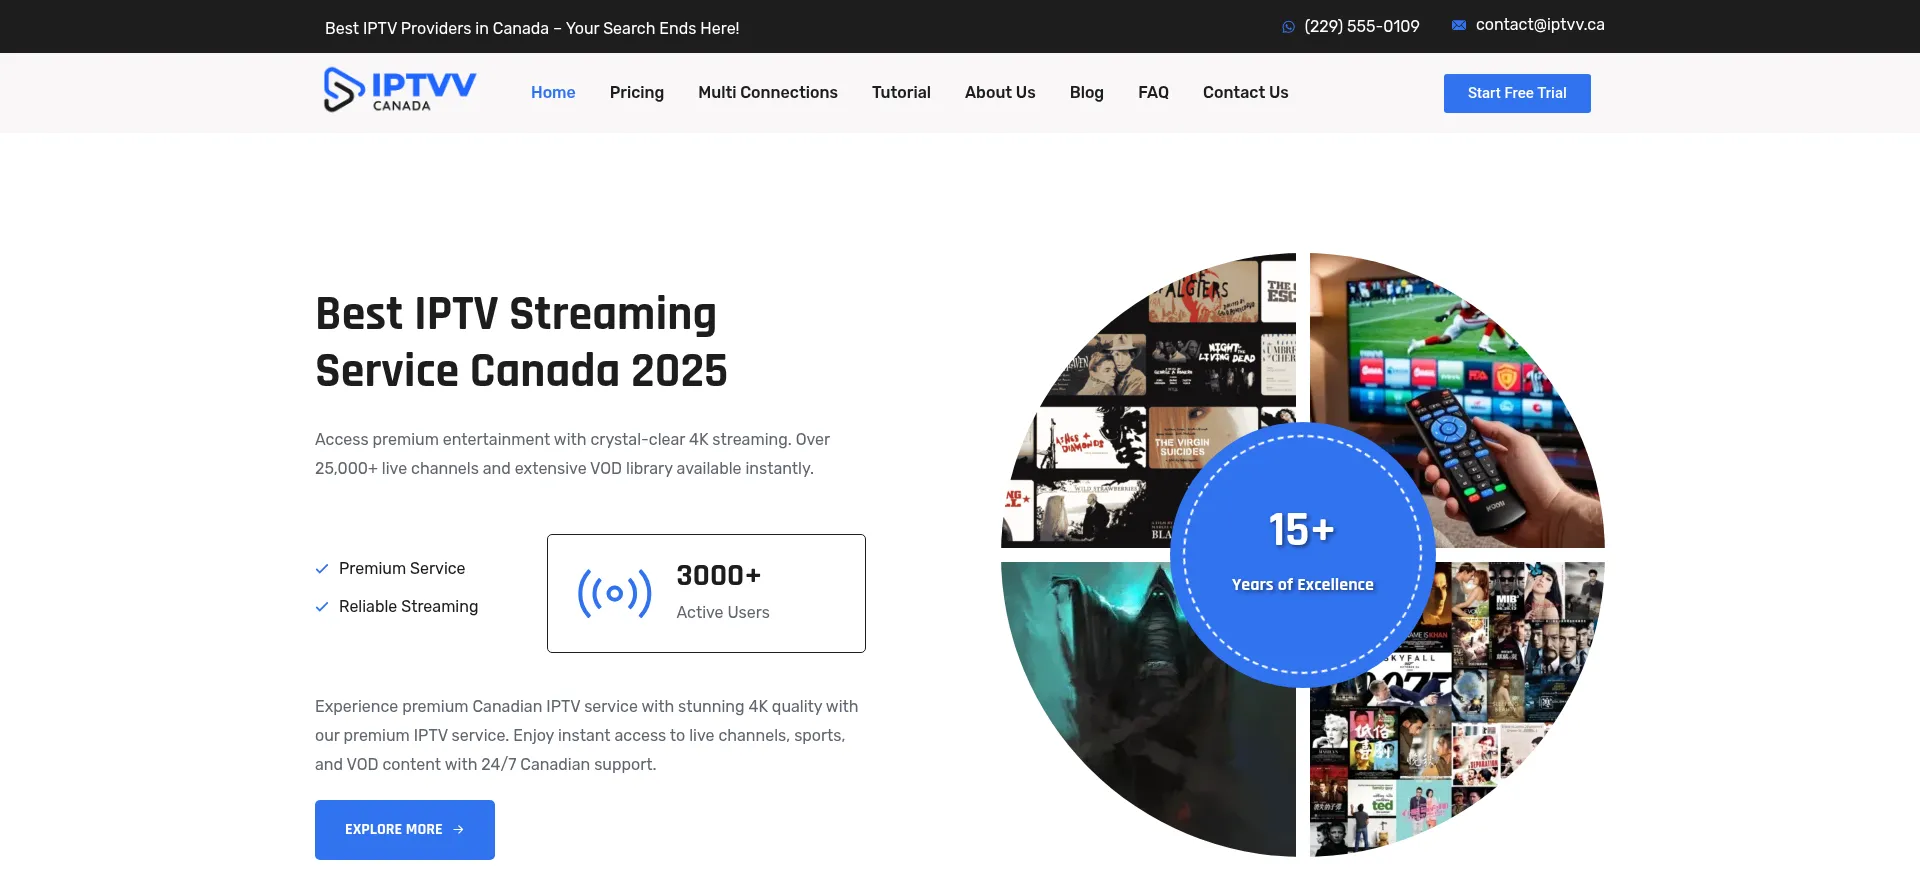Click the checkmark beside Premium Service
This screenshot has height=888, width=1920.
(x=322, y=569)
